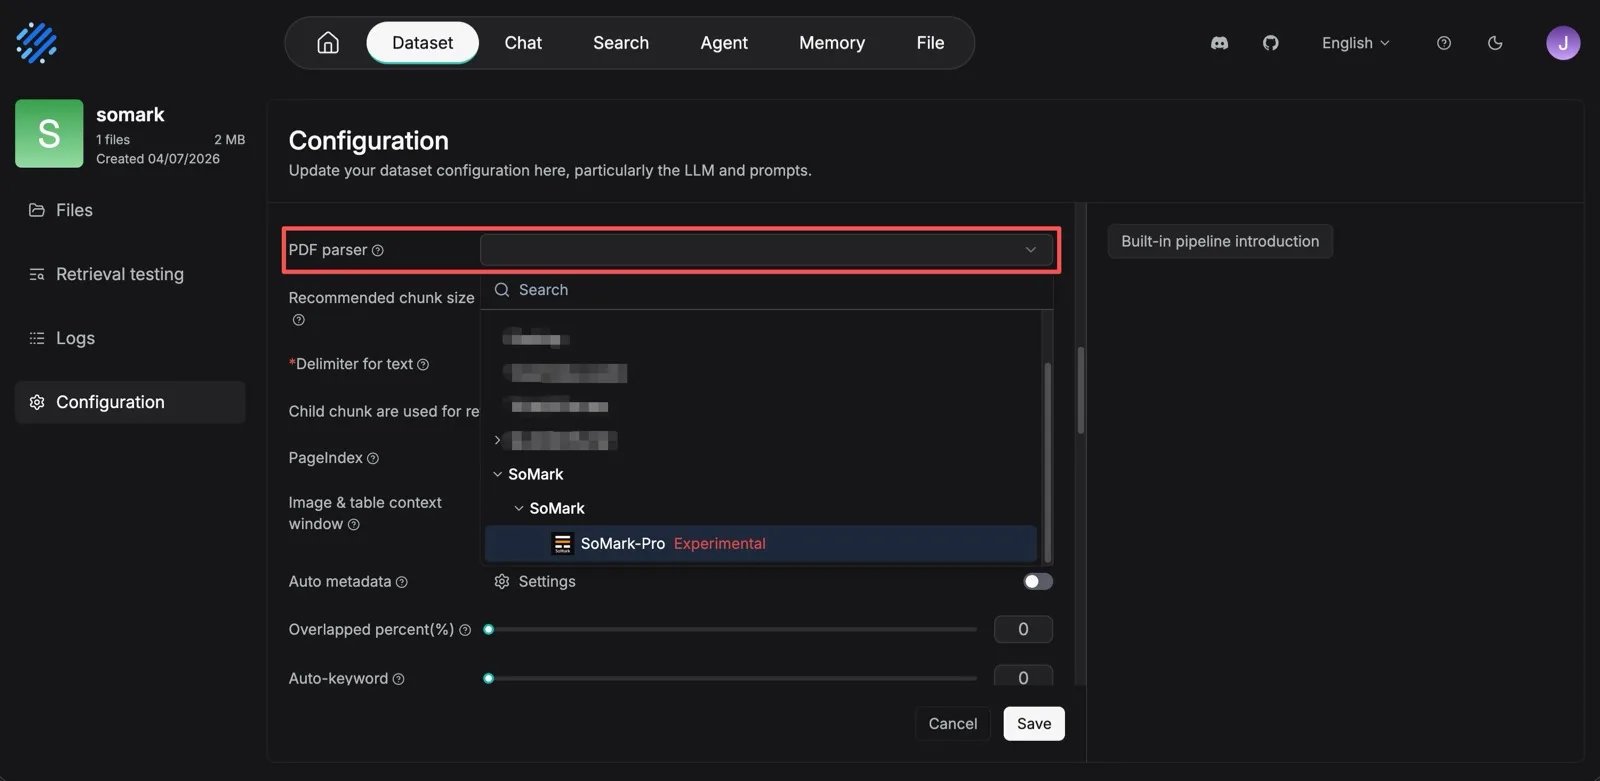Click the Save button

pos(1034,724)
